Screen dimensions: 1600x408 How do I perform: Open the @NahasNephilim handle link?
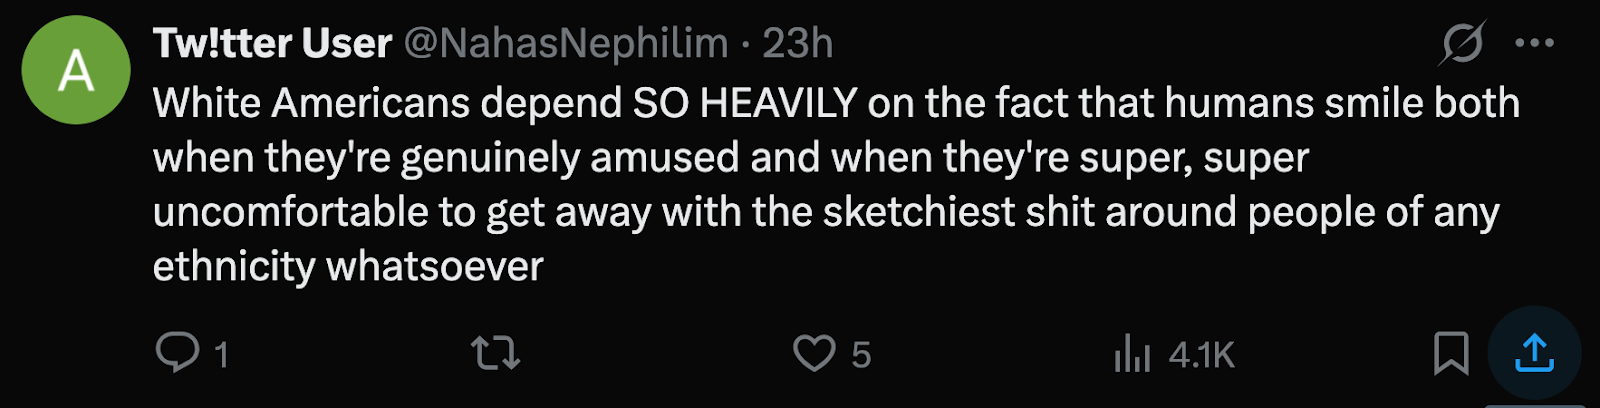tap(565, 43)
